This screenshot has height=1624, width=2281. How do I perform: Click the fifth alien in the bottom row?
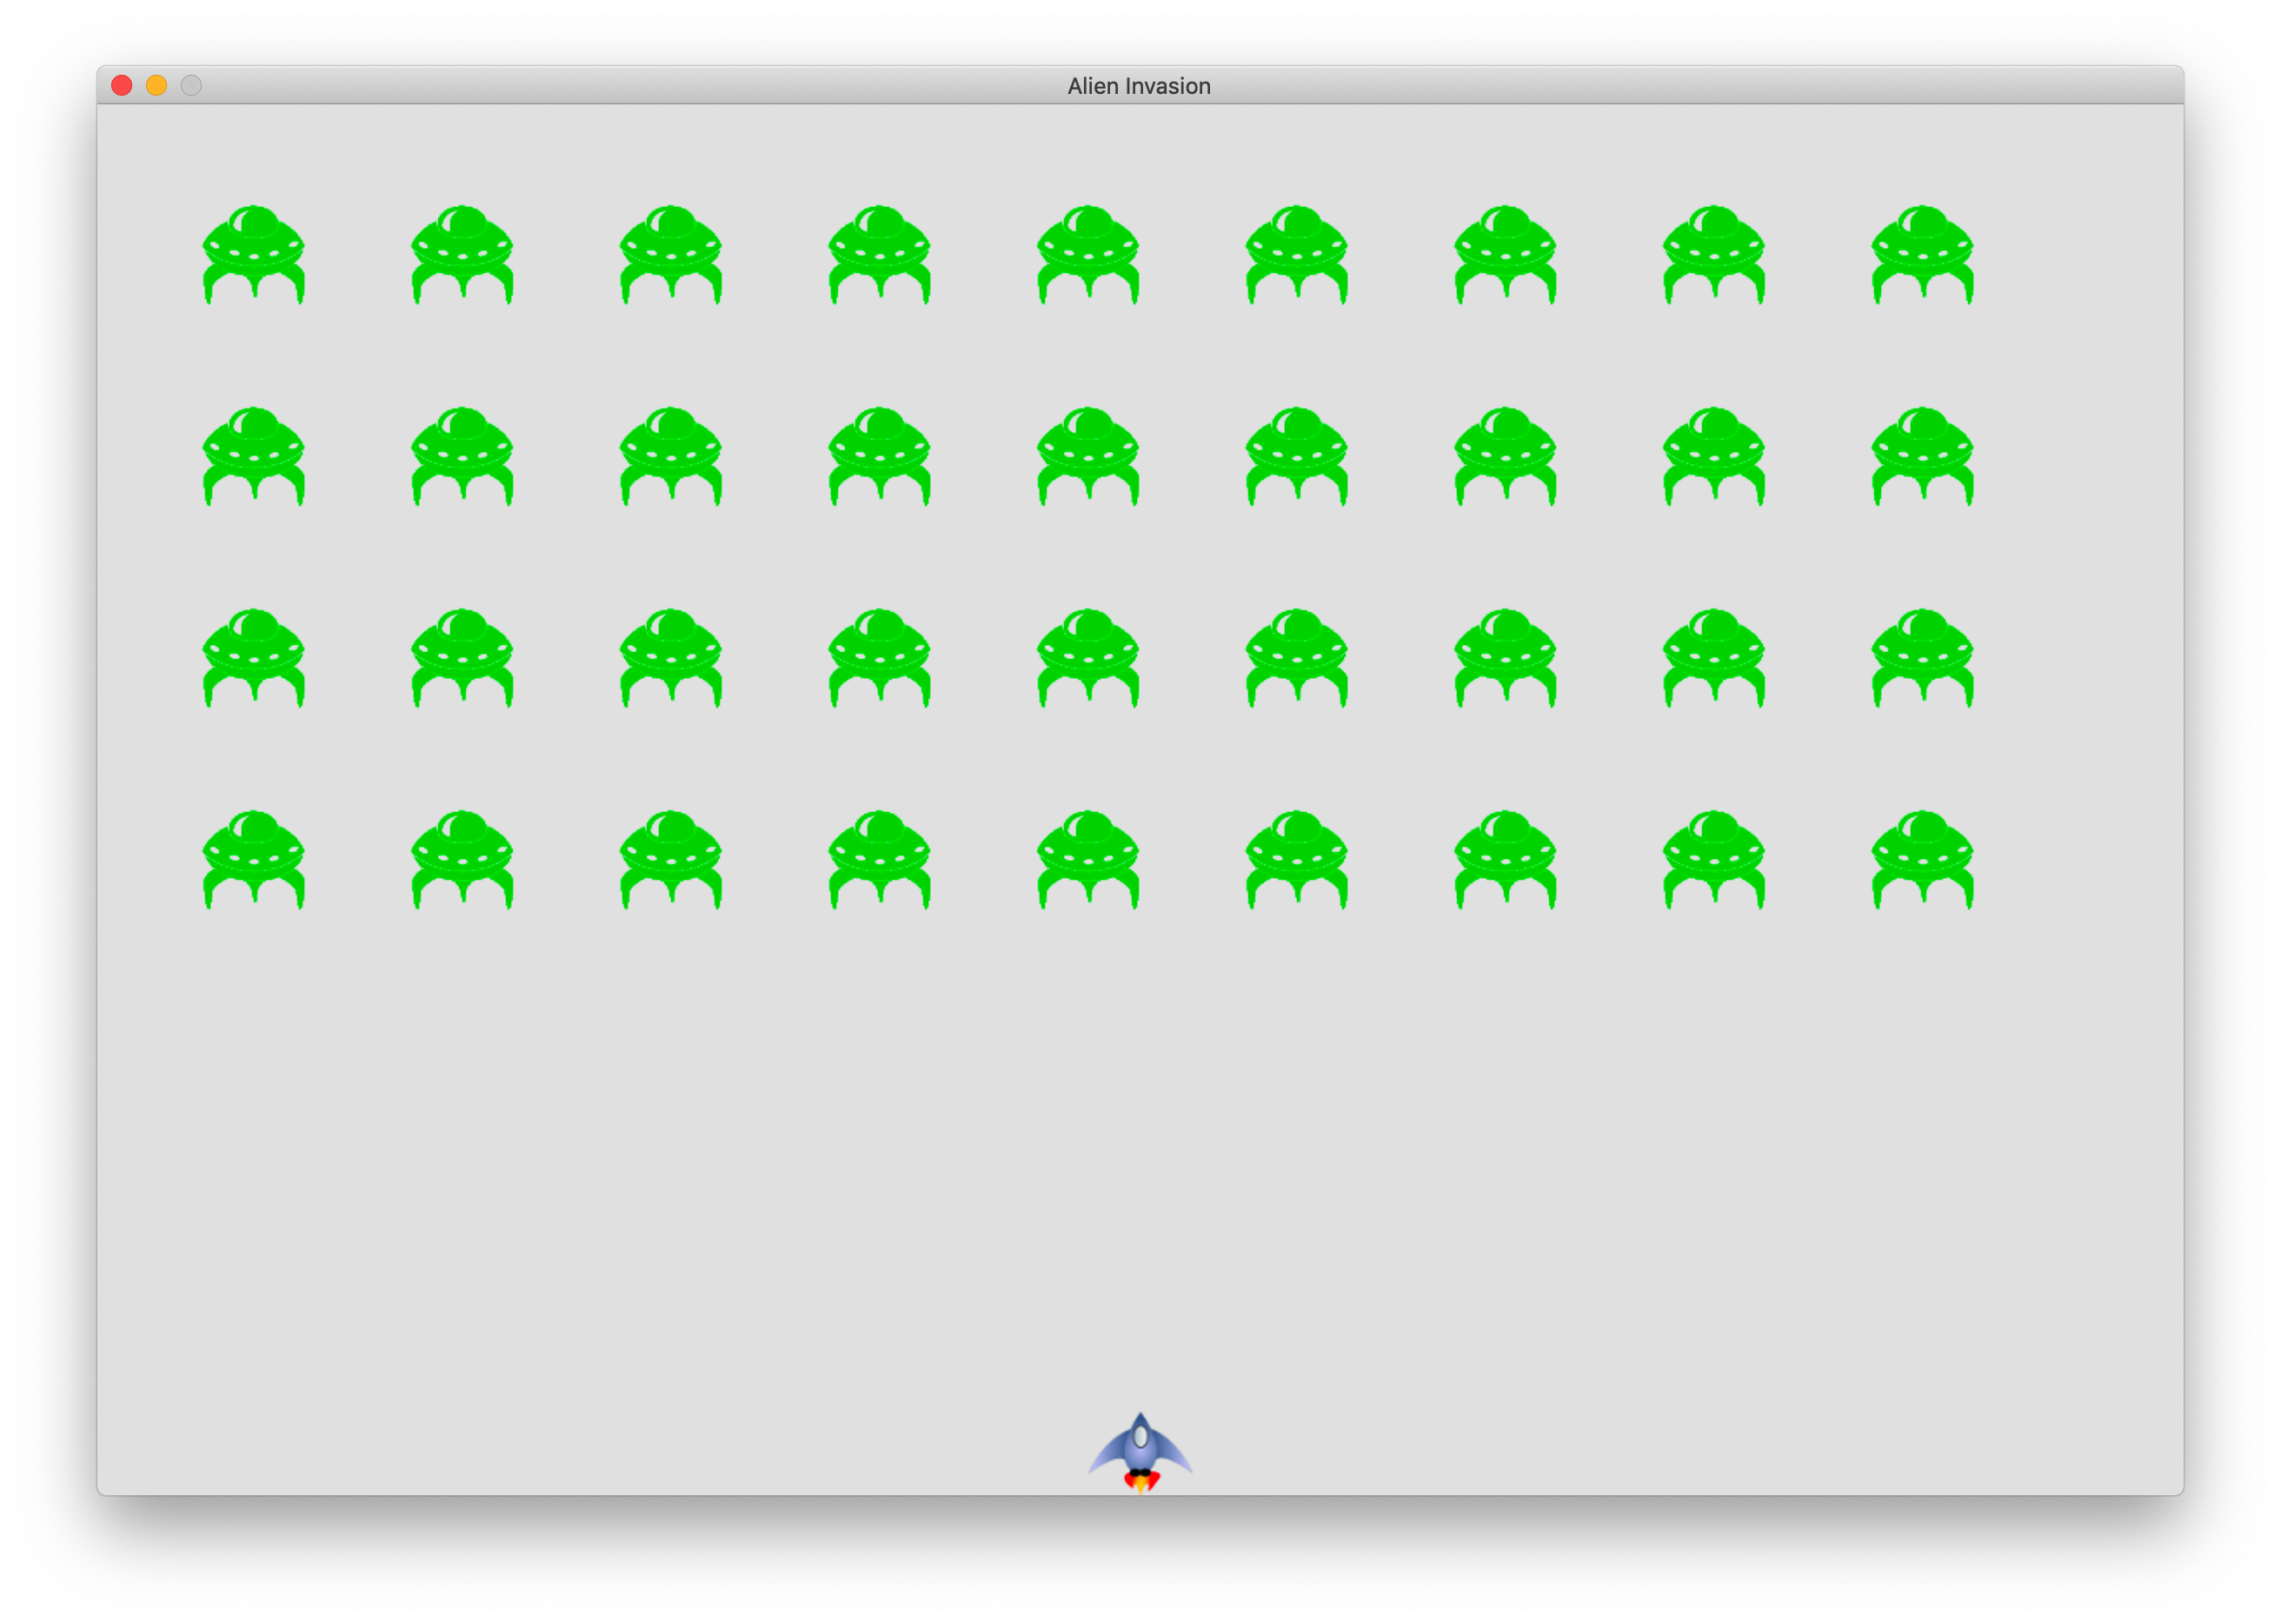click(x=1088, y=859)
